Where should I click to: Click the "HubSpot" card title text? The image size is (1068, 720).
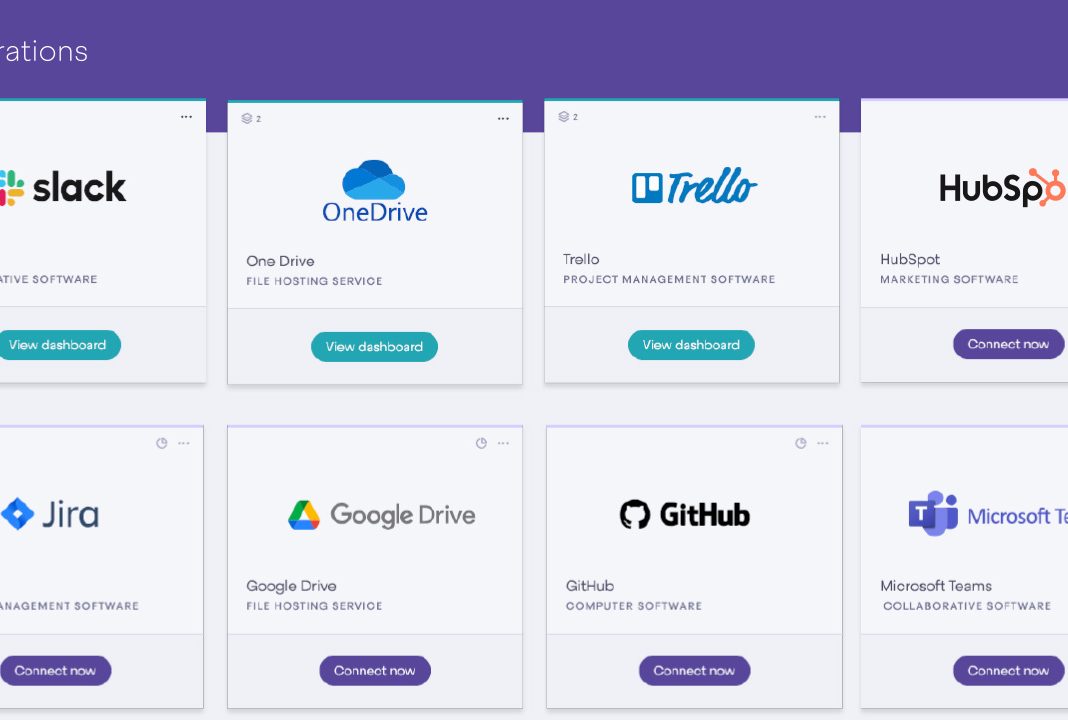(x=910, y=259)
